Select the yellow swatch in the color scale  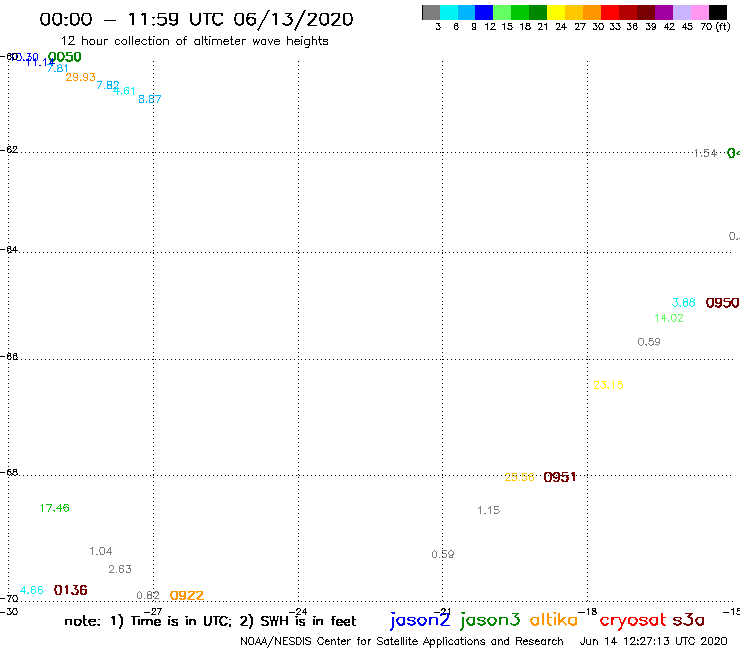(556, 13)
